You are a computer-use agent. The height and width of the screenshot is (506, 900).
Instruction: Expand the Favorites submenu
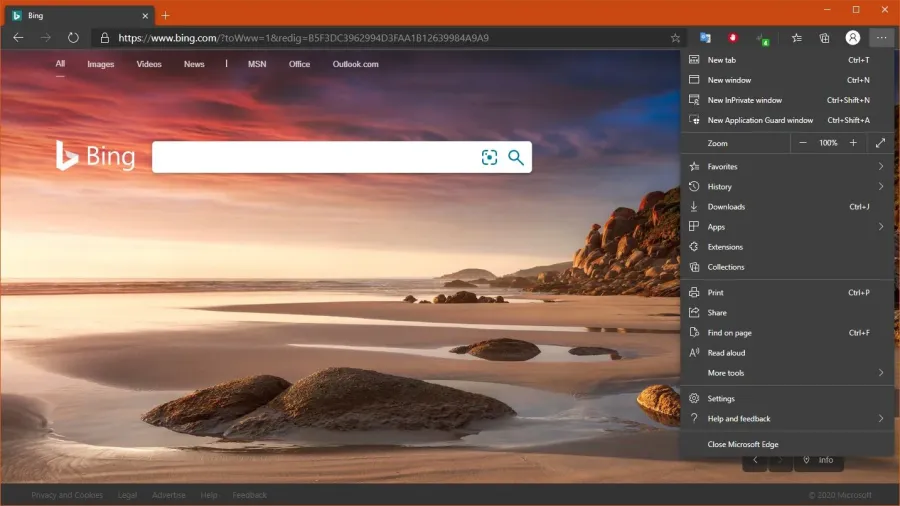click(788, 166)
